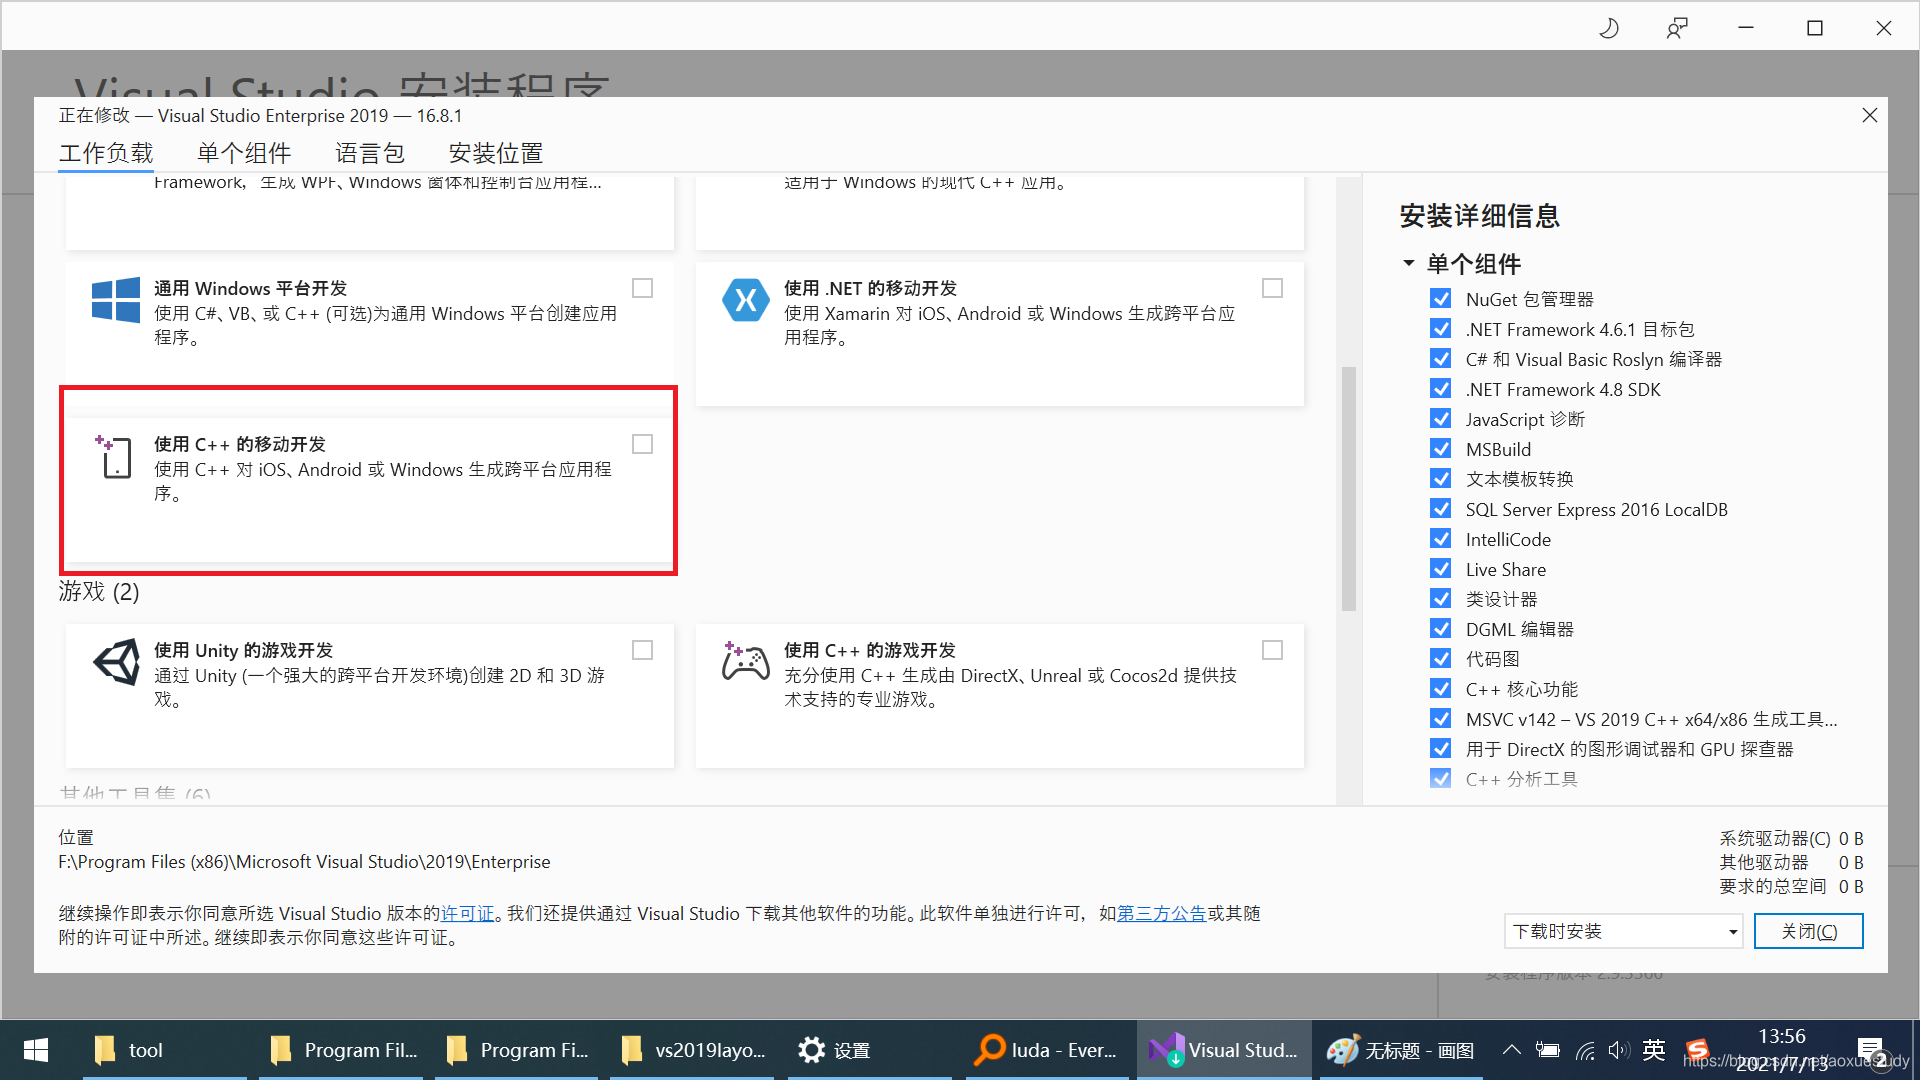The width and height of the screenshot is (1920, 1080).
Task: Uncheck .NET Framework 4.8 SDK component
Action: pyautogui.click(x=1440, y=389)
